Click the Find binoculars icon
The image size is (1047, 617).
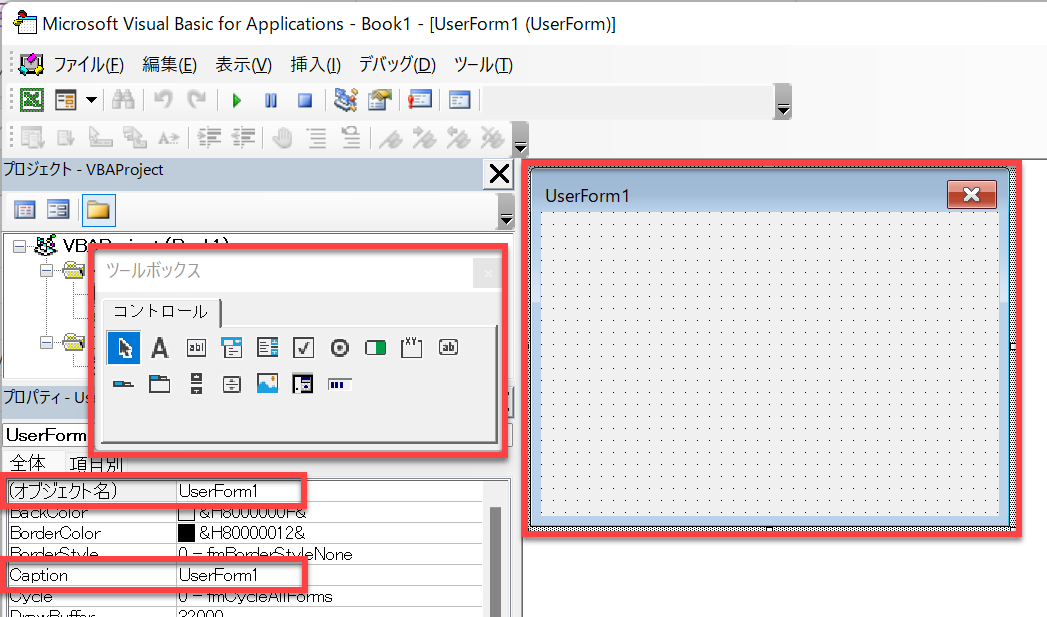(123, 100)
